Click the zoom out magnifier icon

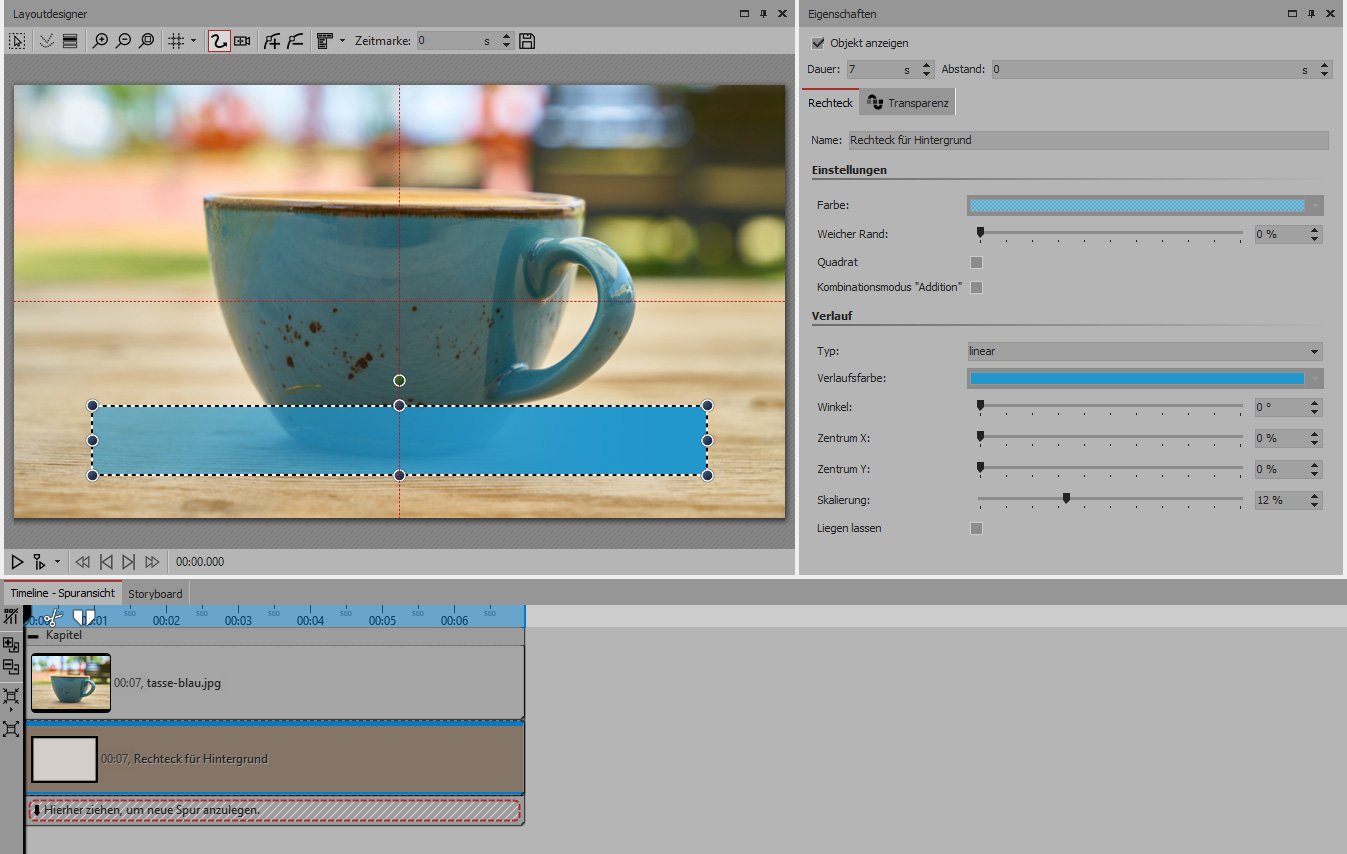coord(123,41)
